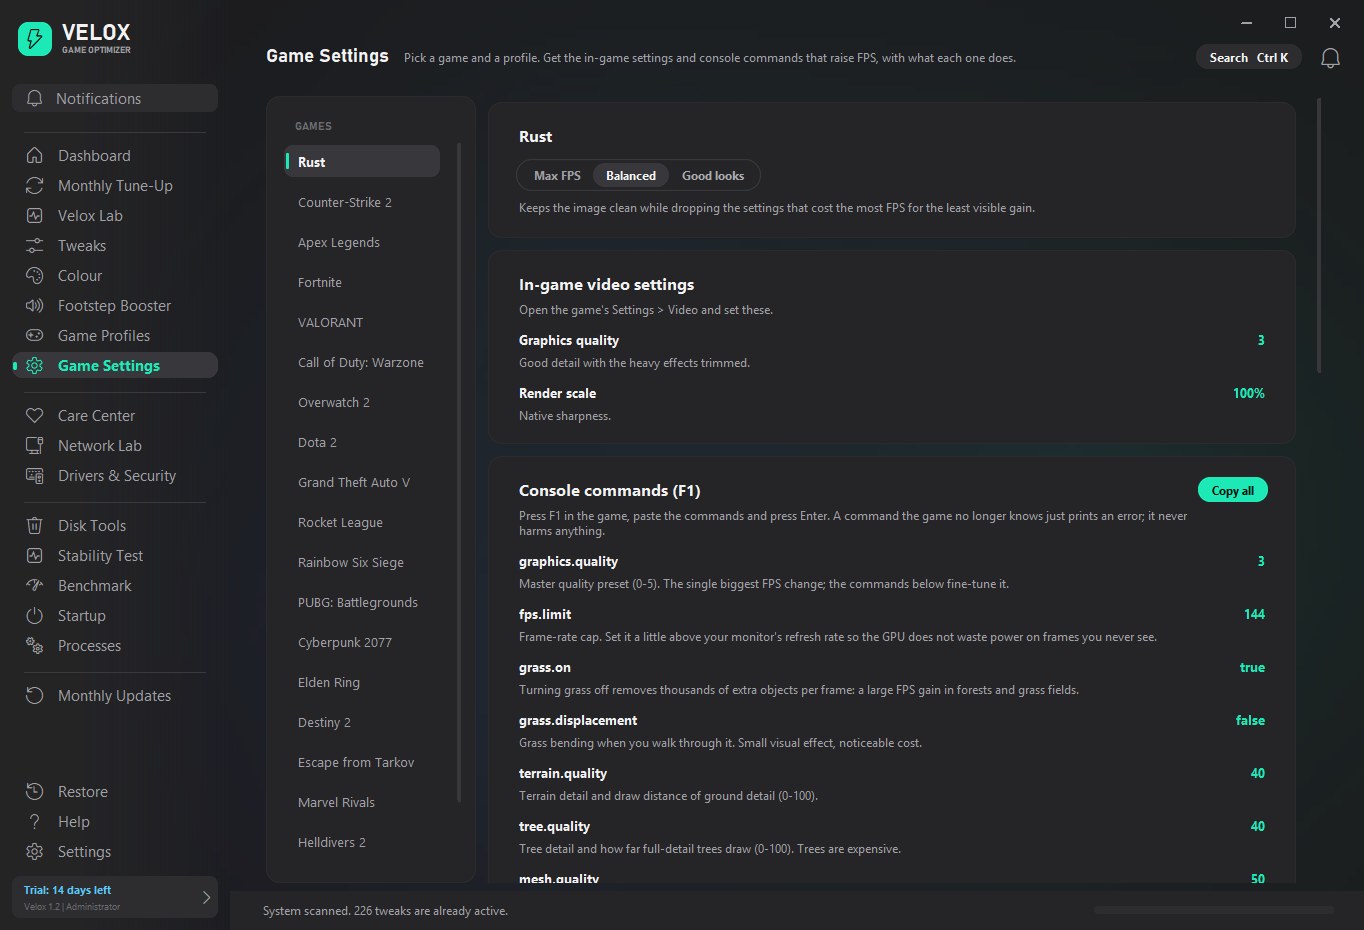The height and width of the screenshot is (930, 1364).
Task: Click the Disk Tools trash icon
Action: click(34, 525)
